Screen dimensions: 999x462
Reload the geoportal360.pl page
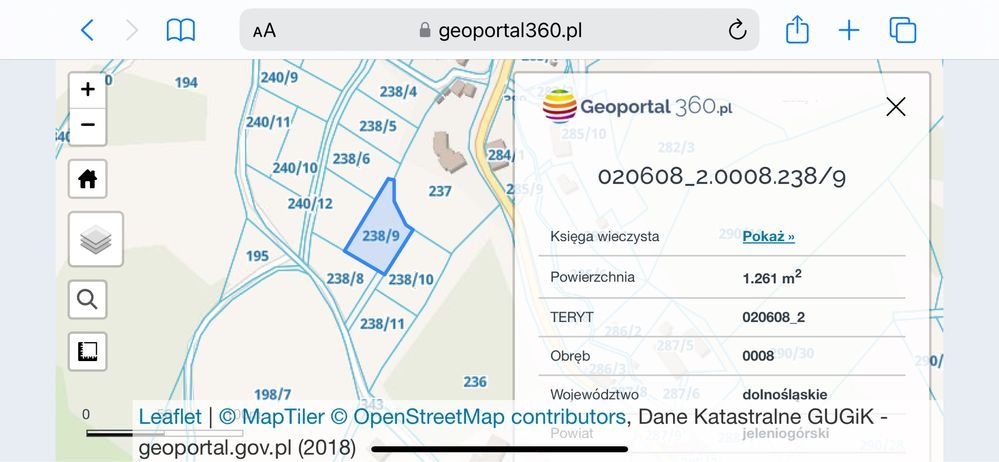click(x=737, y=29)
